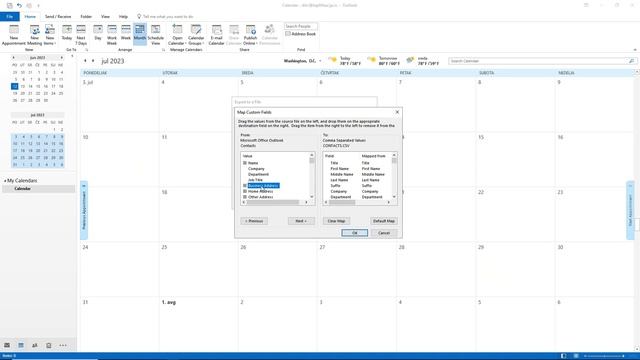Screen dimensions: 640x360
Task: Open the View ribbon tab
Action: [x=105, y=16]
